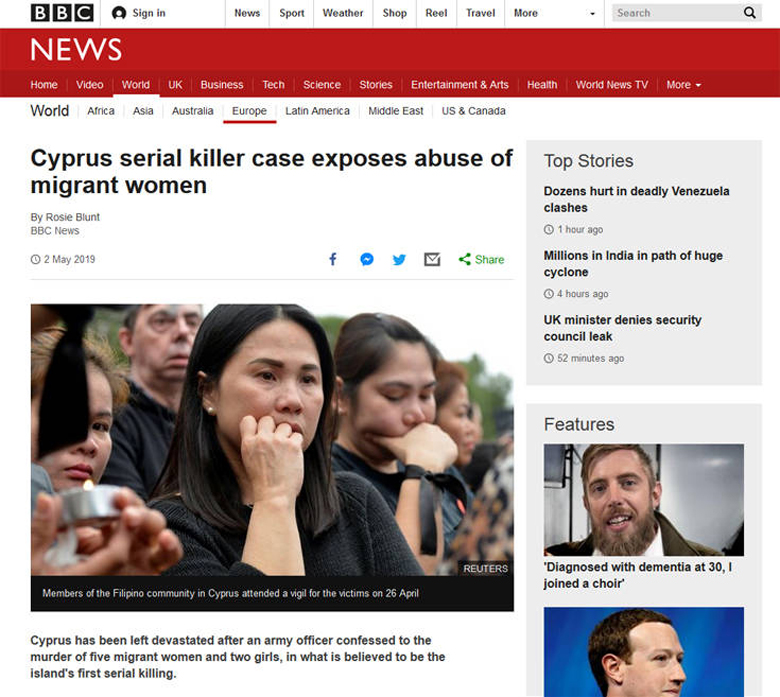Go to the Europe subsection

[x=249, y=111]
